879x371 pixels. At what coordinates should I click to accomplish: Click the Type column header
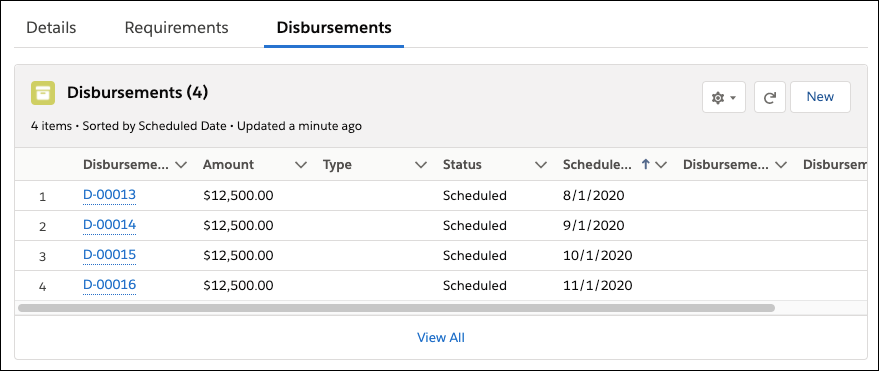coord(337,165)
